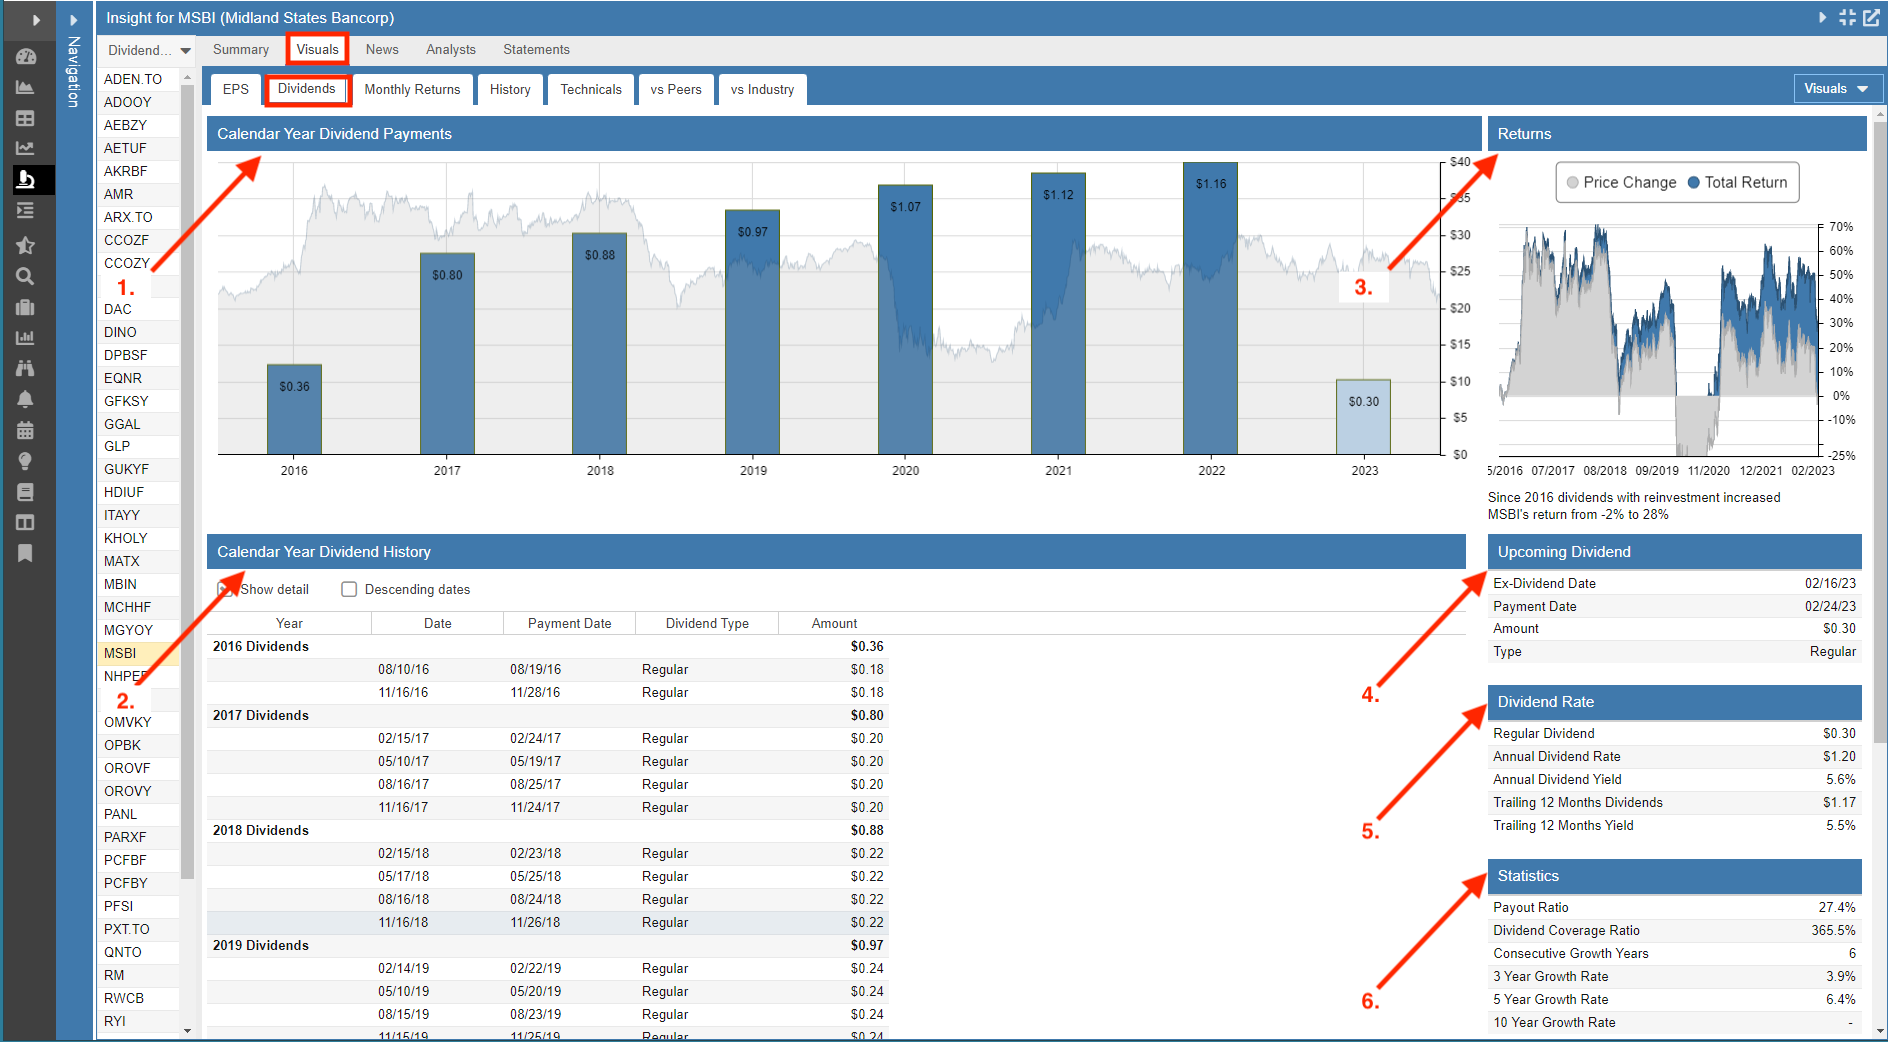Open the book icon in sidebar
The width and height of the screenshot is (1888, 1042).
[26, 492]
